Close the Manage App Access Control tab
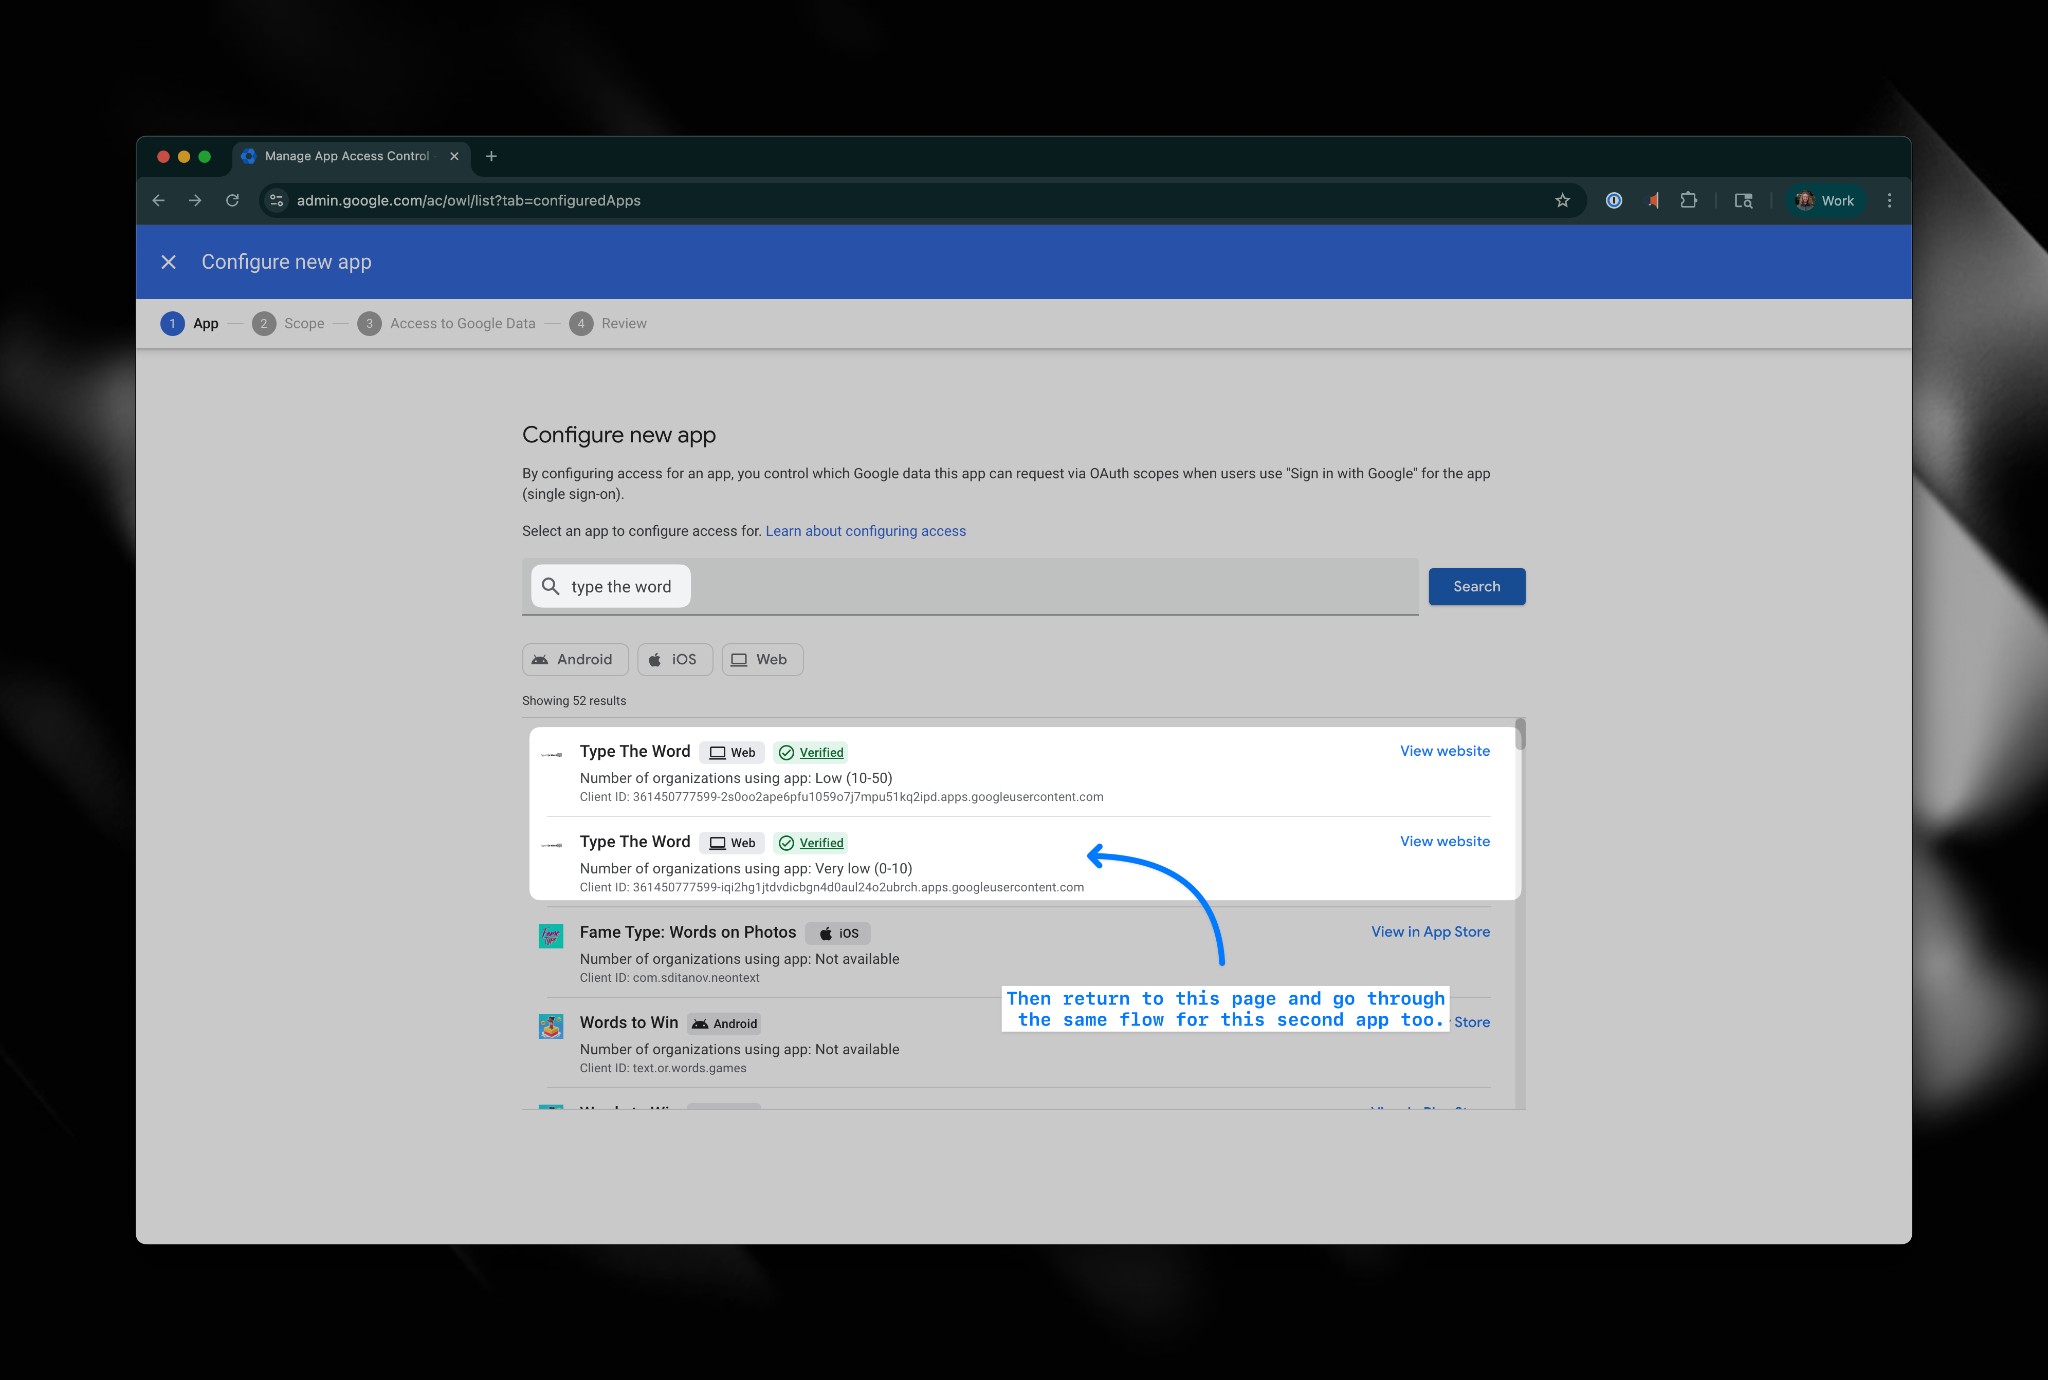 pos(454,156)
